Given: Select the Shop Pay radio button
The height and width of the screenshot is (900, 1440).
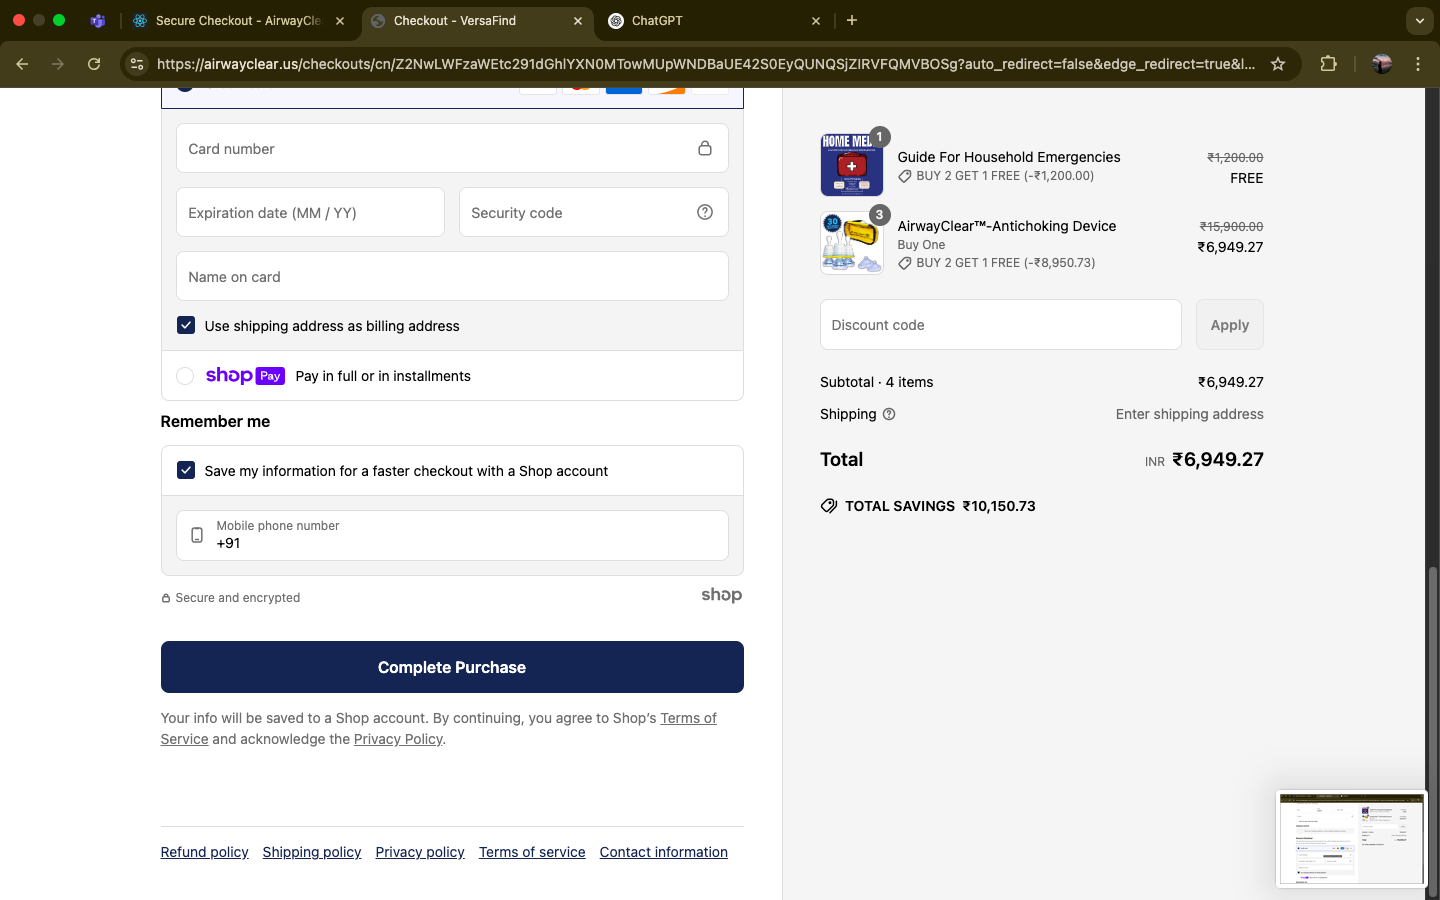Looking at the screenshot, I should pos(185,376).
